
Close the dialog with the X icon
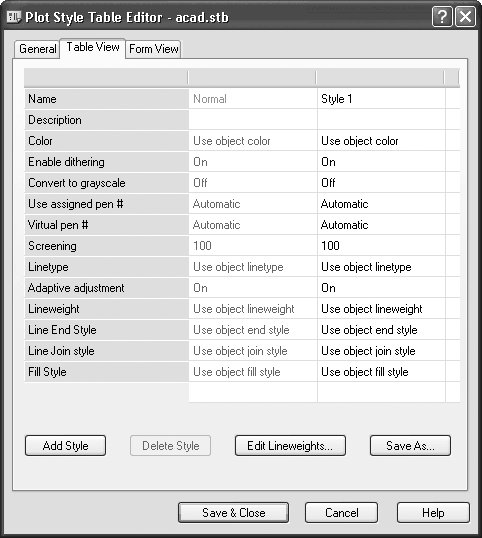[x=465, y=16]
